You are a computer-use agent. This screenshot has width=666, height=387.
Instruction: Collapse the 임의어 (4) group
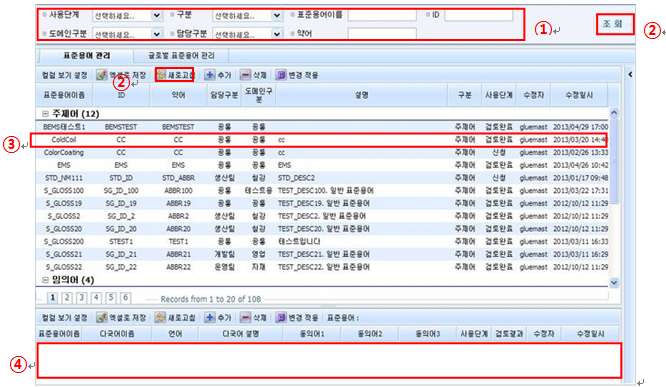(45, 280)
